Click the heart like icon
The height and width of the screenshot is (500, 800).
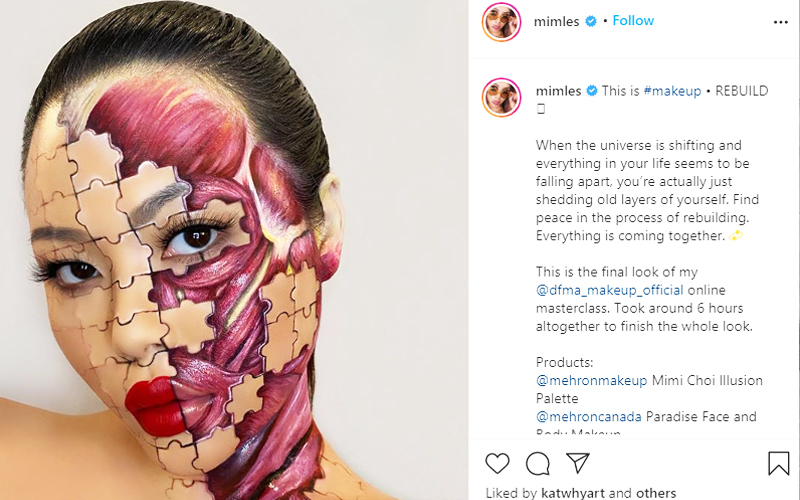[x=497, y=463]
